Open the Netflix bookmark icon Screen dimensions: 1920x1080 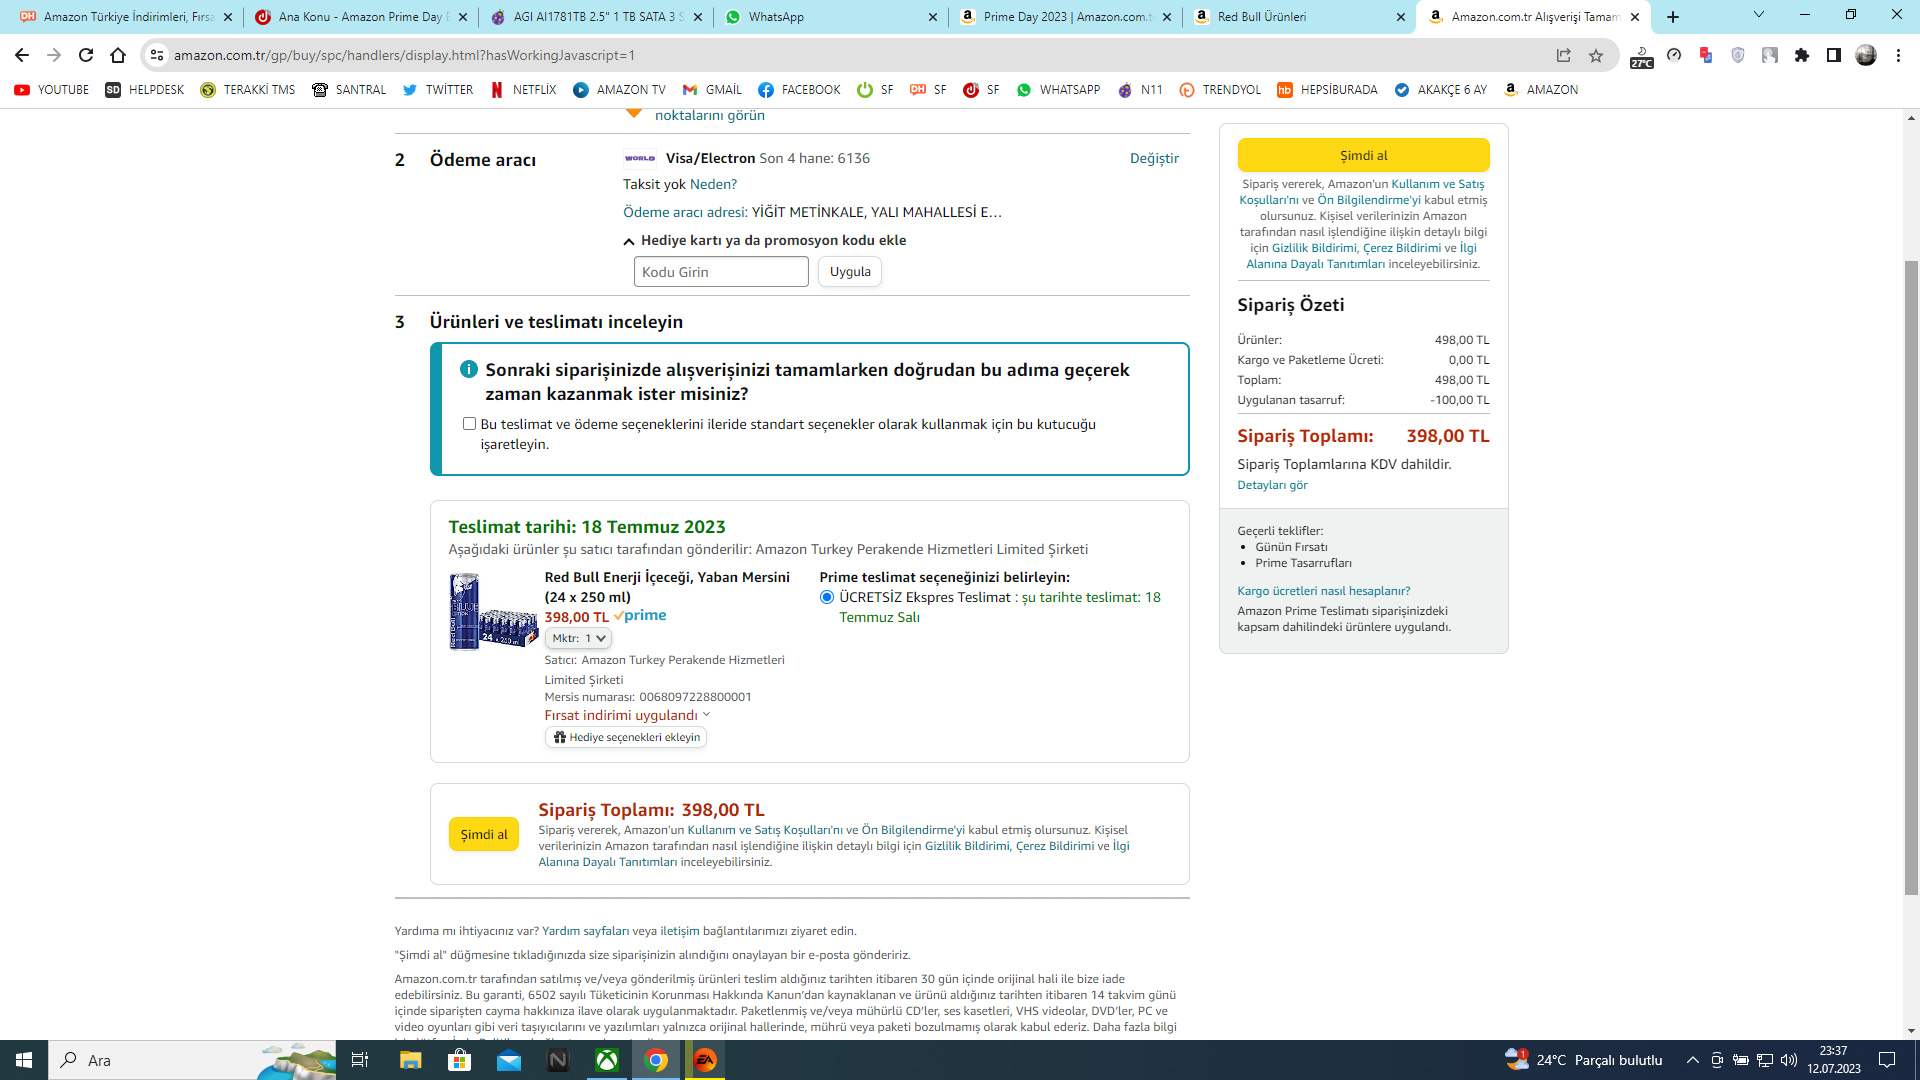point(497,90)
